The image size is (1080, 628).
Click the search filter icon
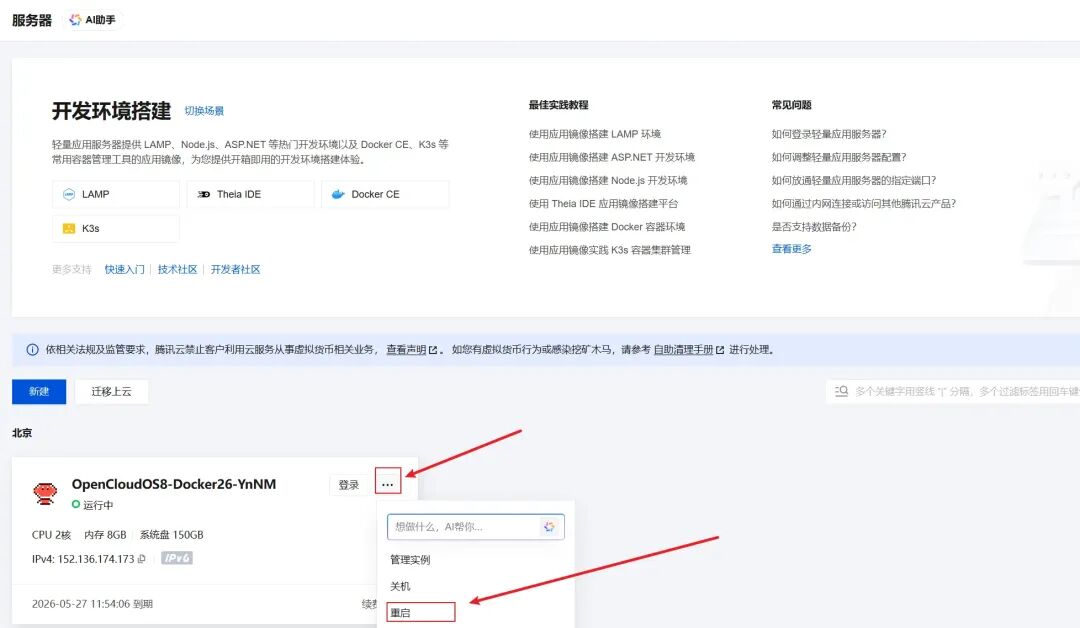click(841, 391)
